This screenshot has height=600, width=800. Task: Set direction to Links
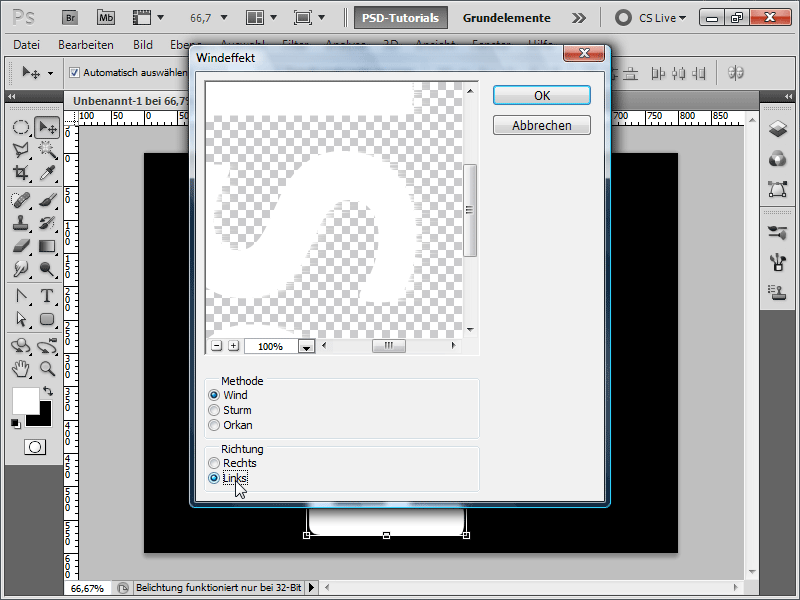pyautogui.click(x=214, y=478)
